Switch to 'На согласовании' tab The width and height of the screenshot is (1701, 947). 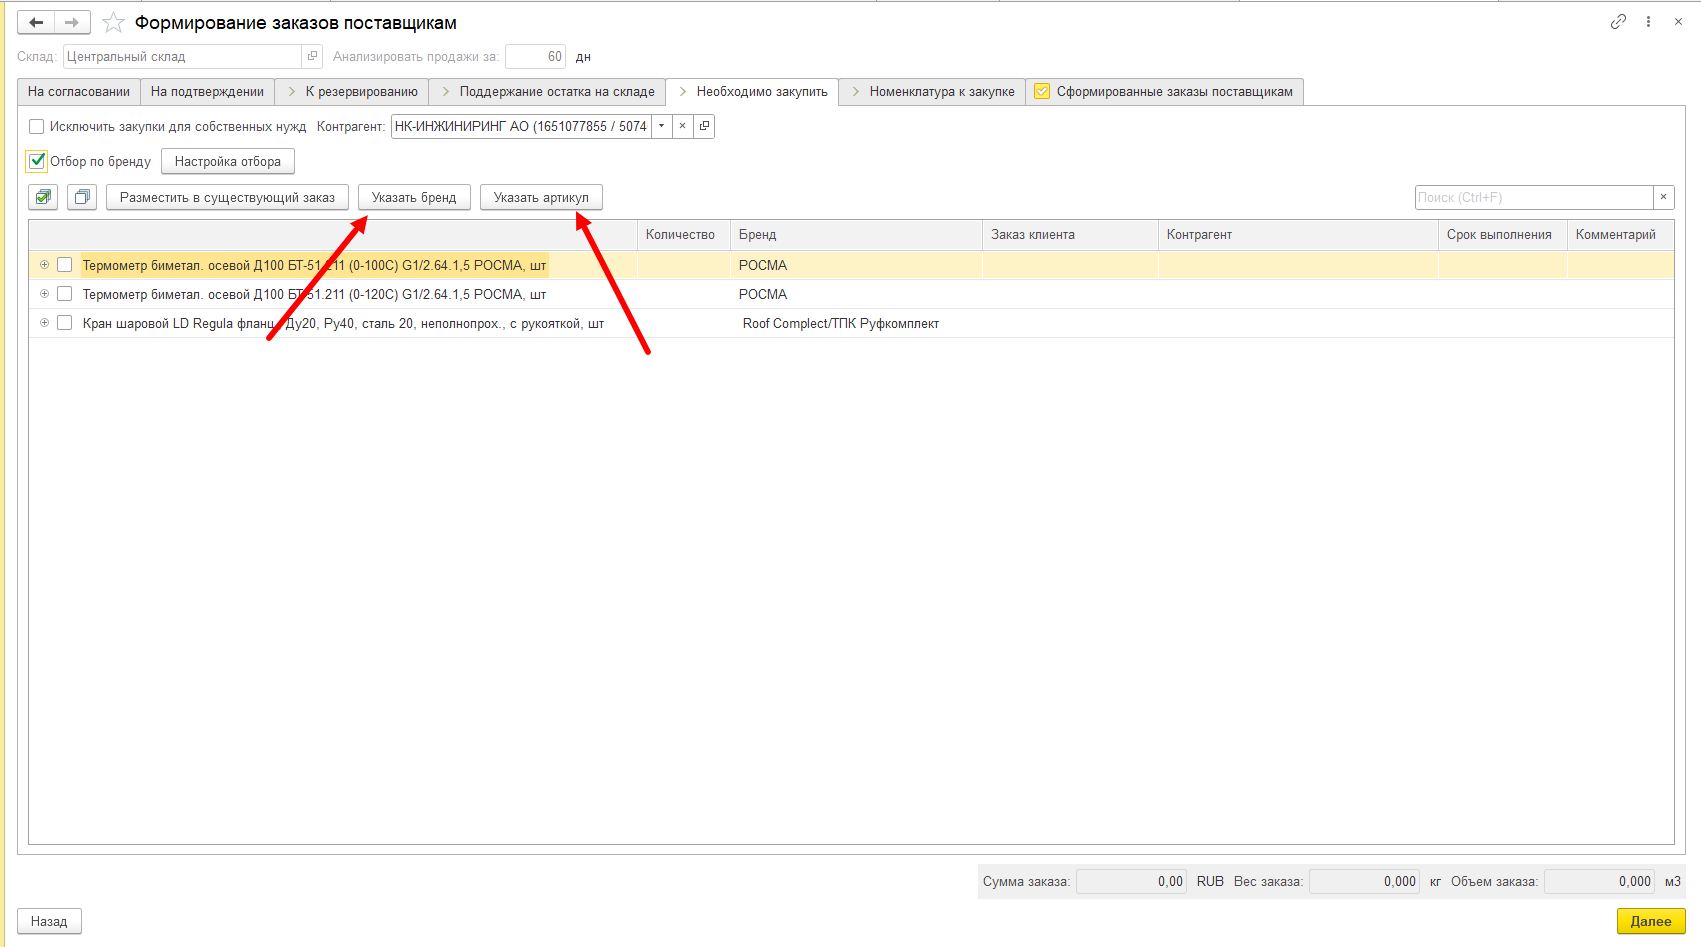click(x=79, y=91)
